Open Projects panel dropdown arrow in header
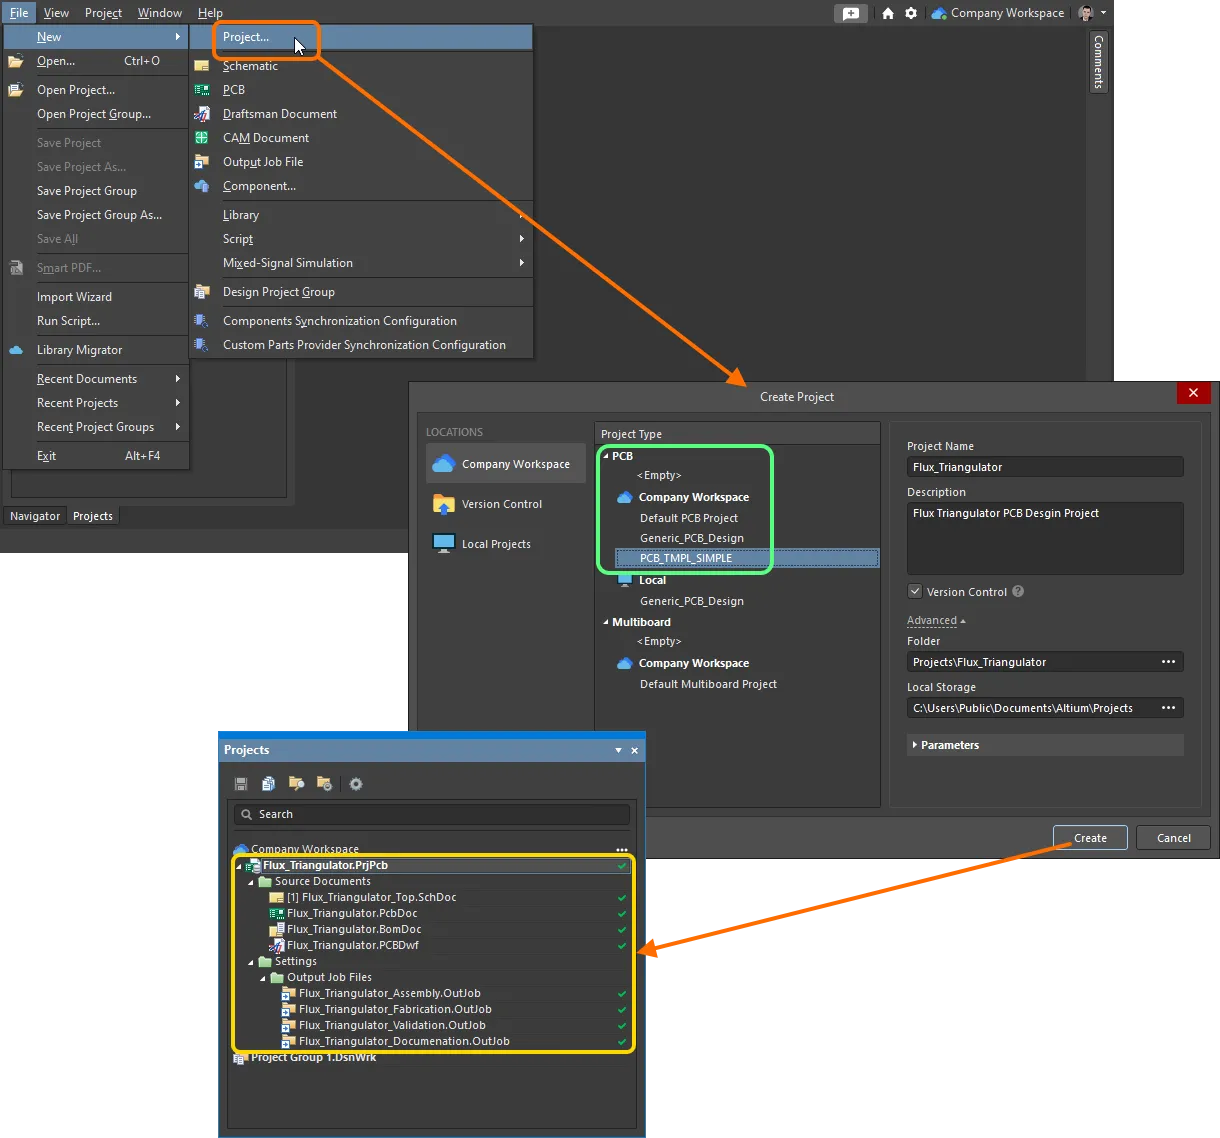This screenshot has height=1138, width=1220. pos(618,750)
